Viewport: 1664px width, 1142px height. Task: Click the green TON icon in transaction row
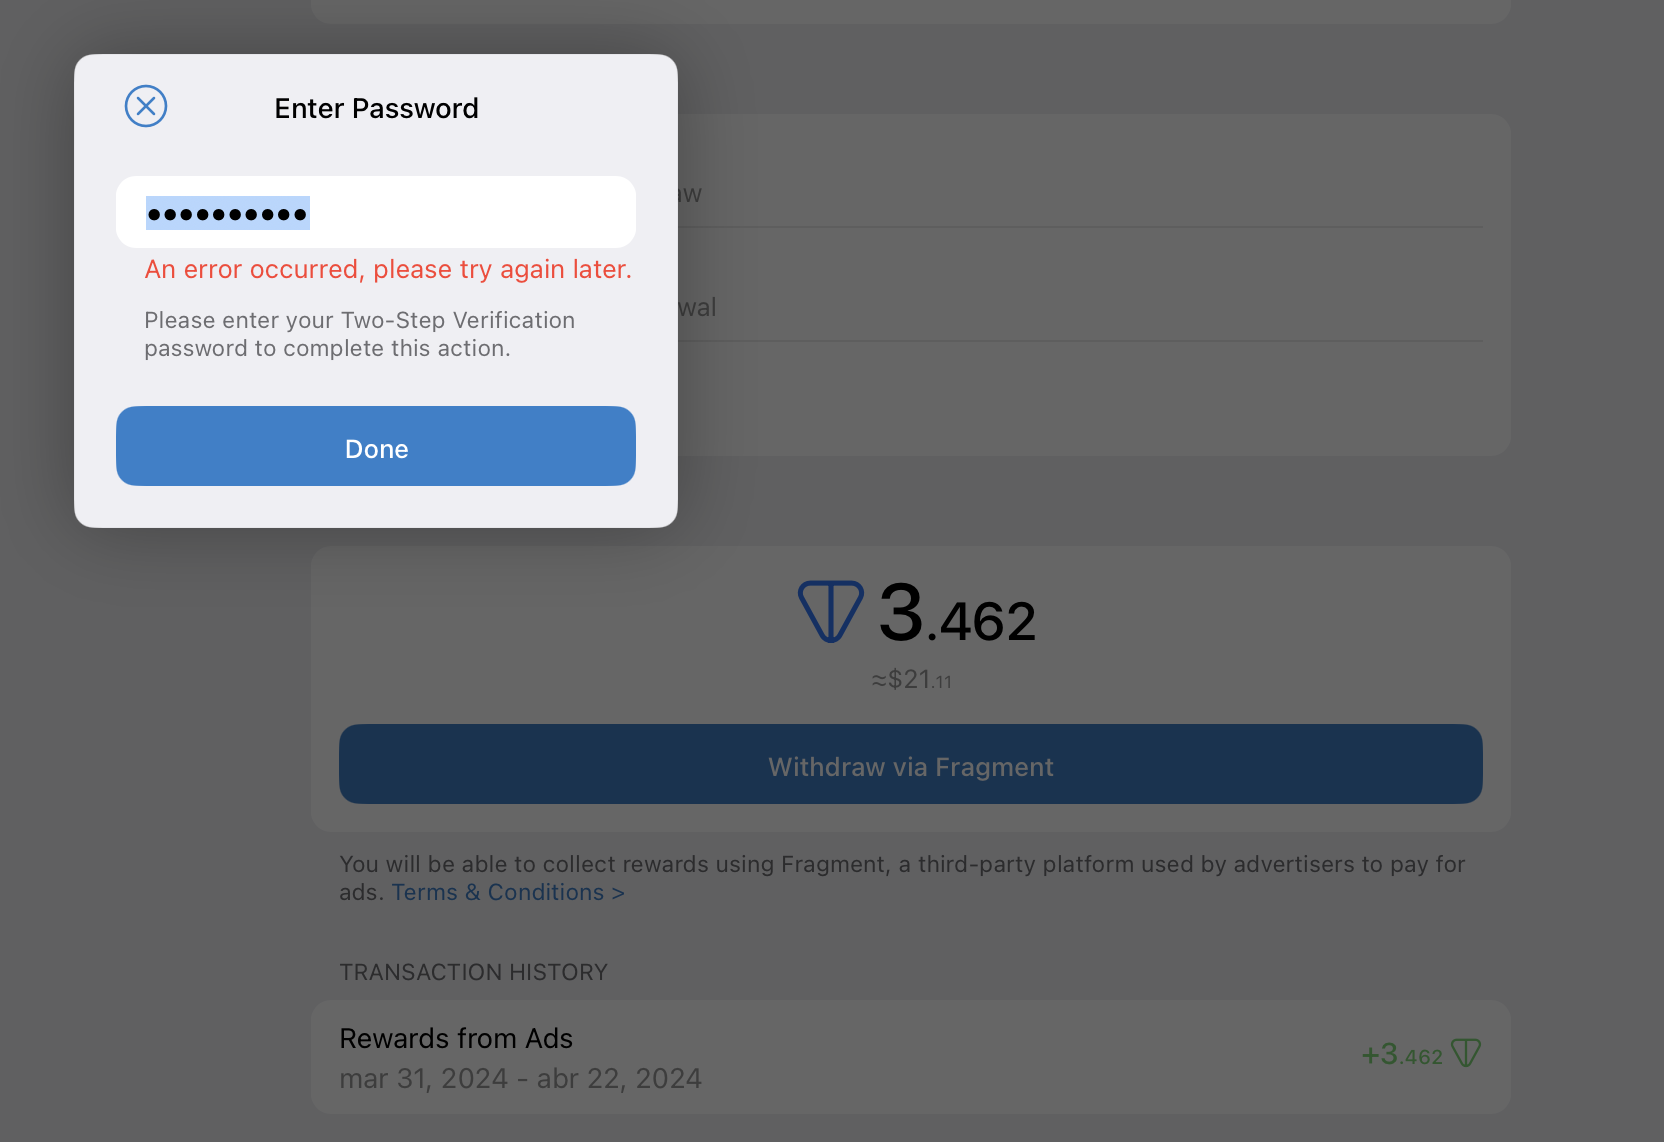click(1465, 1053)
